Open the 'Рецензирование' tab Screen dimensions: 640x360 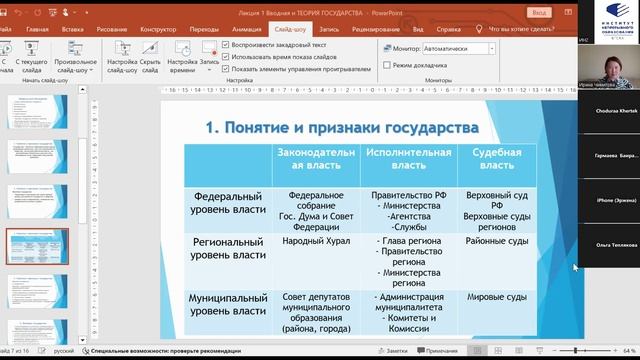coord(376,29)
